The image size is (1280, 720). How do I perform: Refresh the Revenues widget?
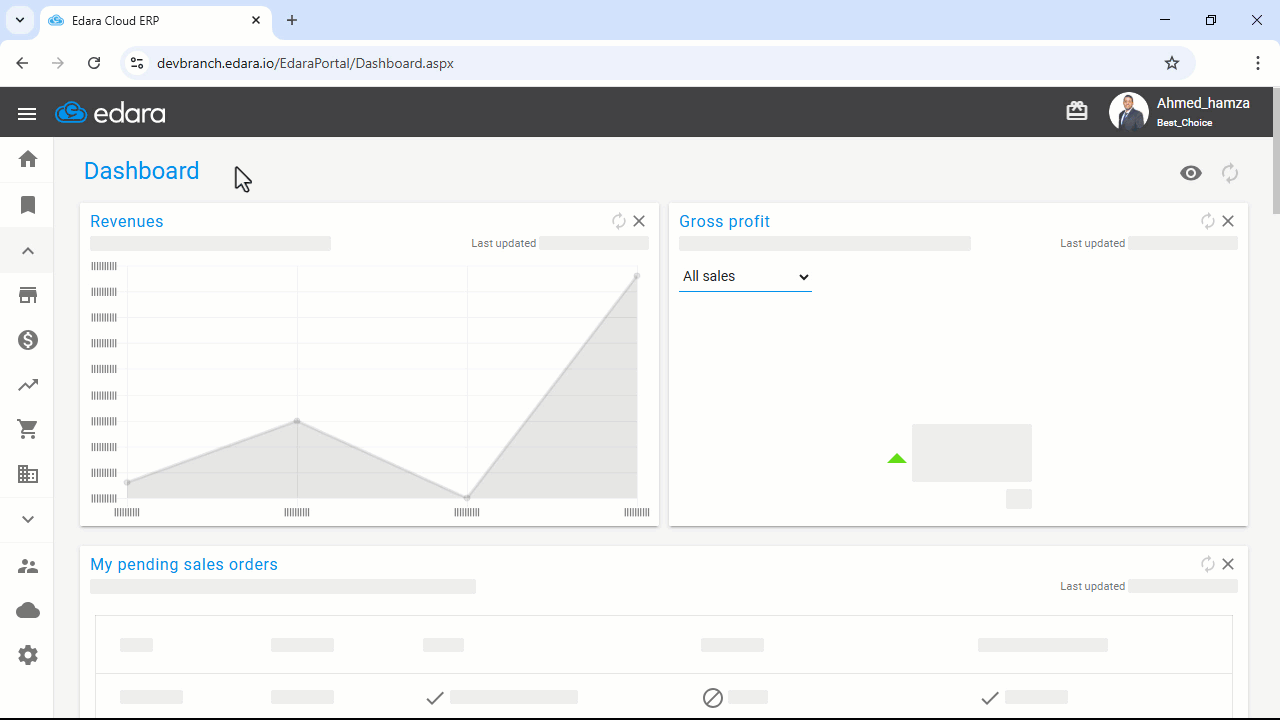619,221
